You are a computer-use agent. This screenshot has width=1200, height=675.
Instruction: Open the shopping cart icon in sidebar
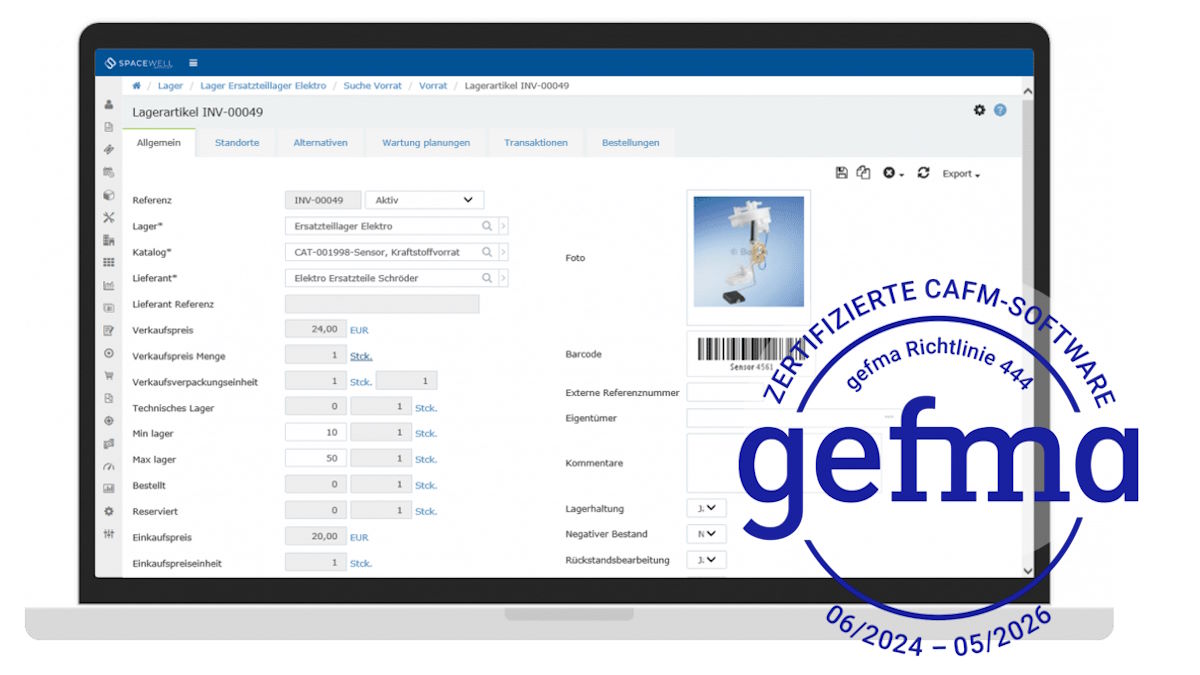(109, 376)
